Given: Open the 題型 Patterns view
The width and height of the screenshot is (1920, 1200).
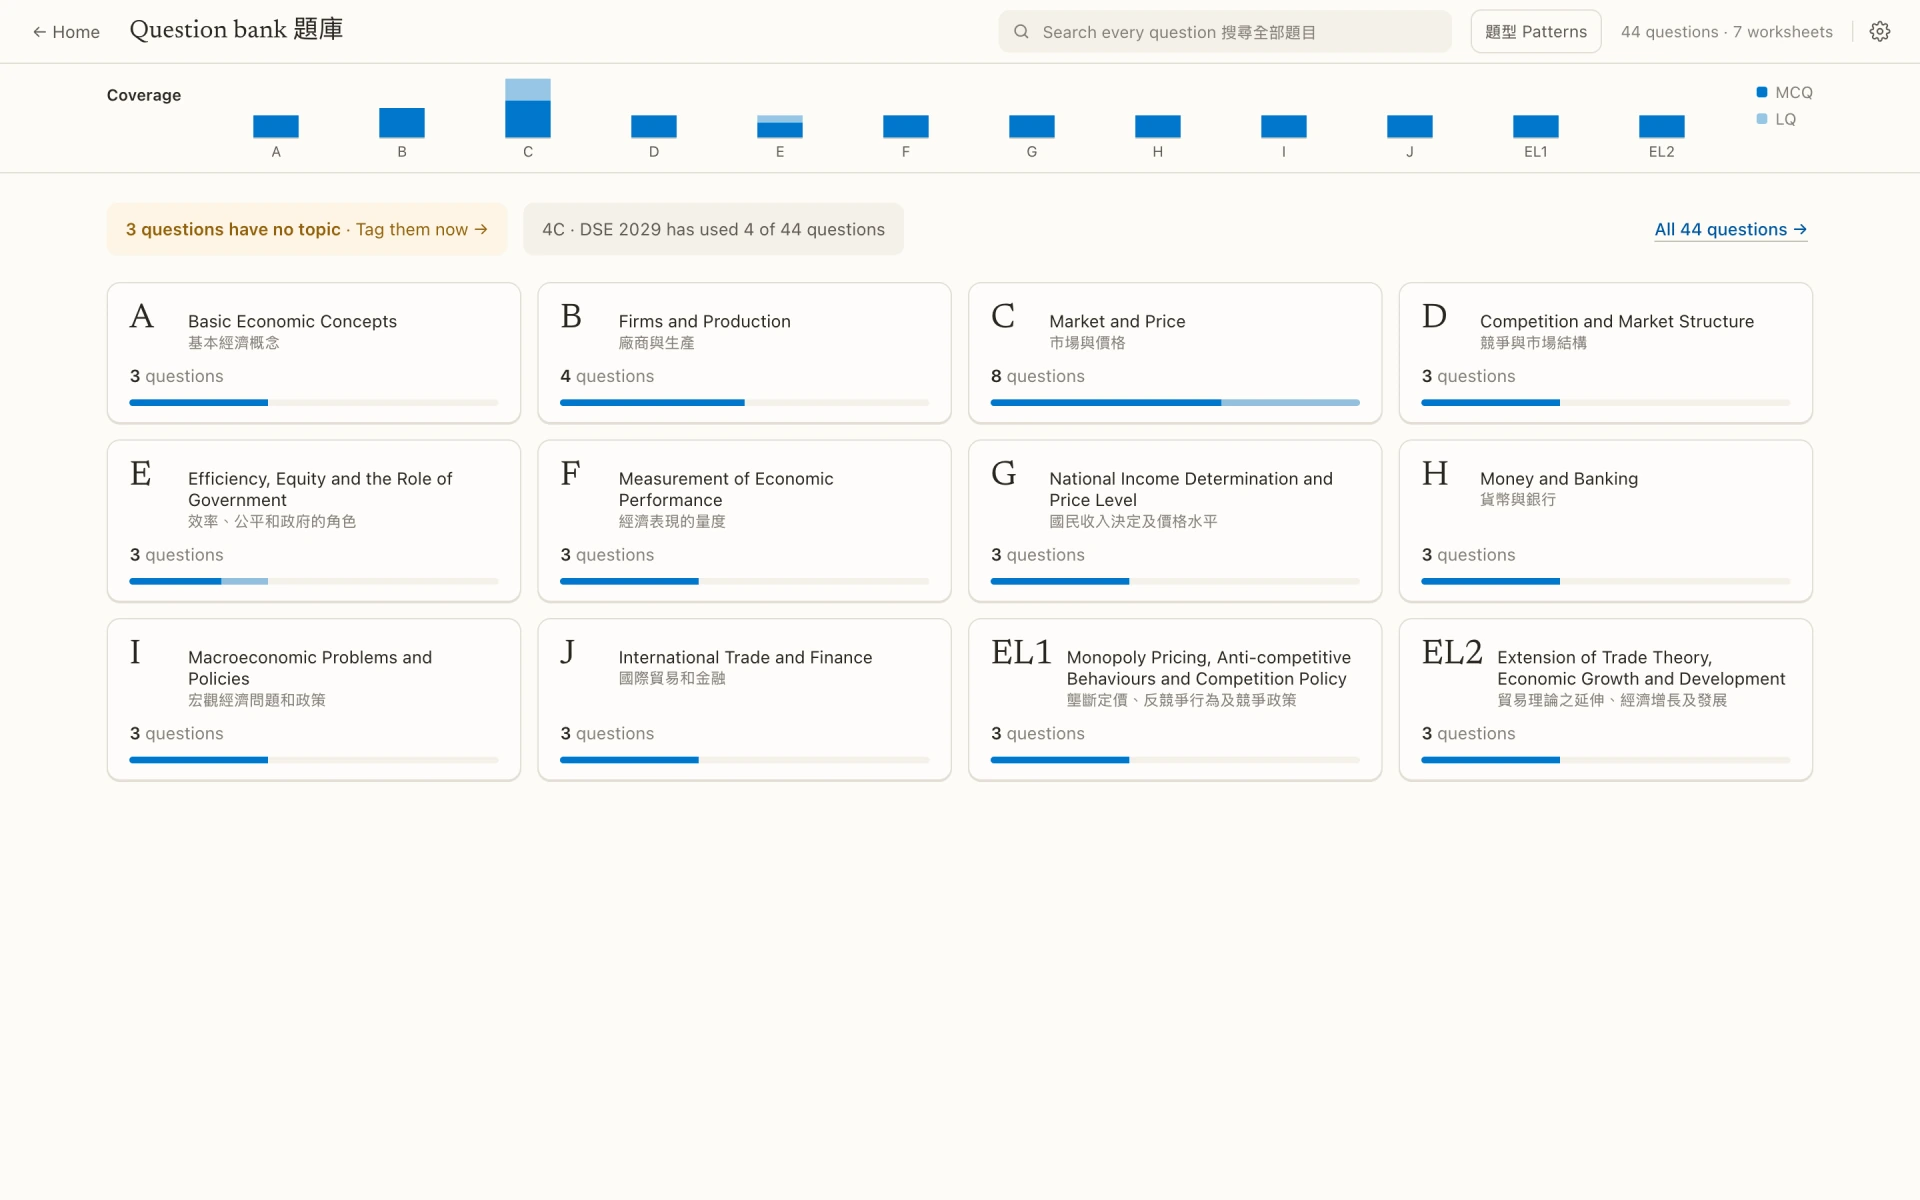Looking at the screenshot, I should (1535, 32).
